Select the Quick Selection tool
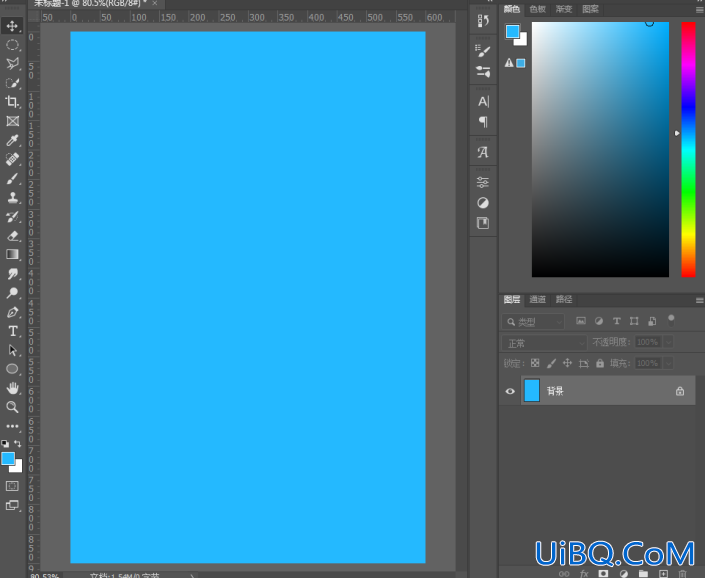This screenshot has width=705, height=578. 12,83
